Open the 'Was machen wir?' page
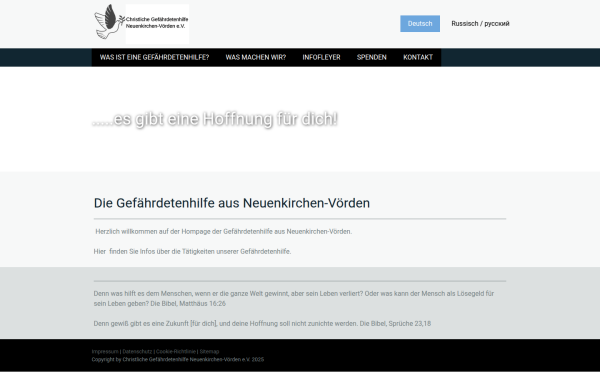 pos(256,57)
